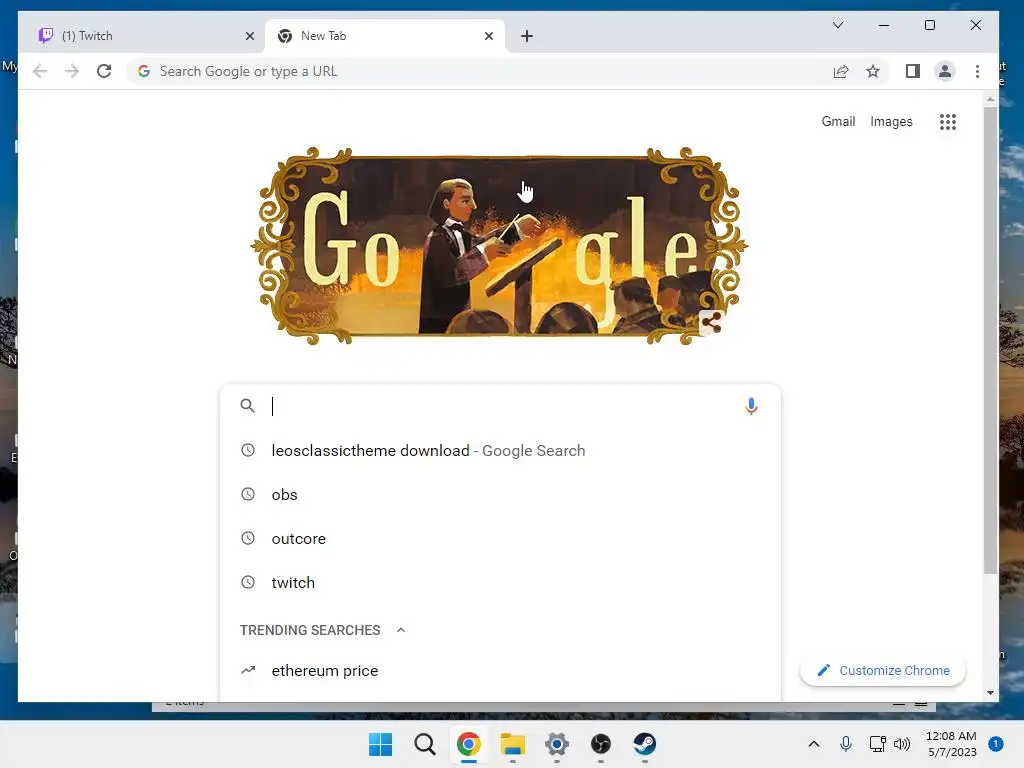Viewport: 1024px width, 768px height.
Task: Open the Chrome profile avatar
Action: tap(945, 71)
